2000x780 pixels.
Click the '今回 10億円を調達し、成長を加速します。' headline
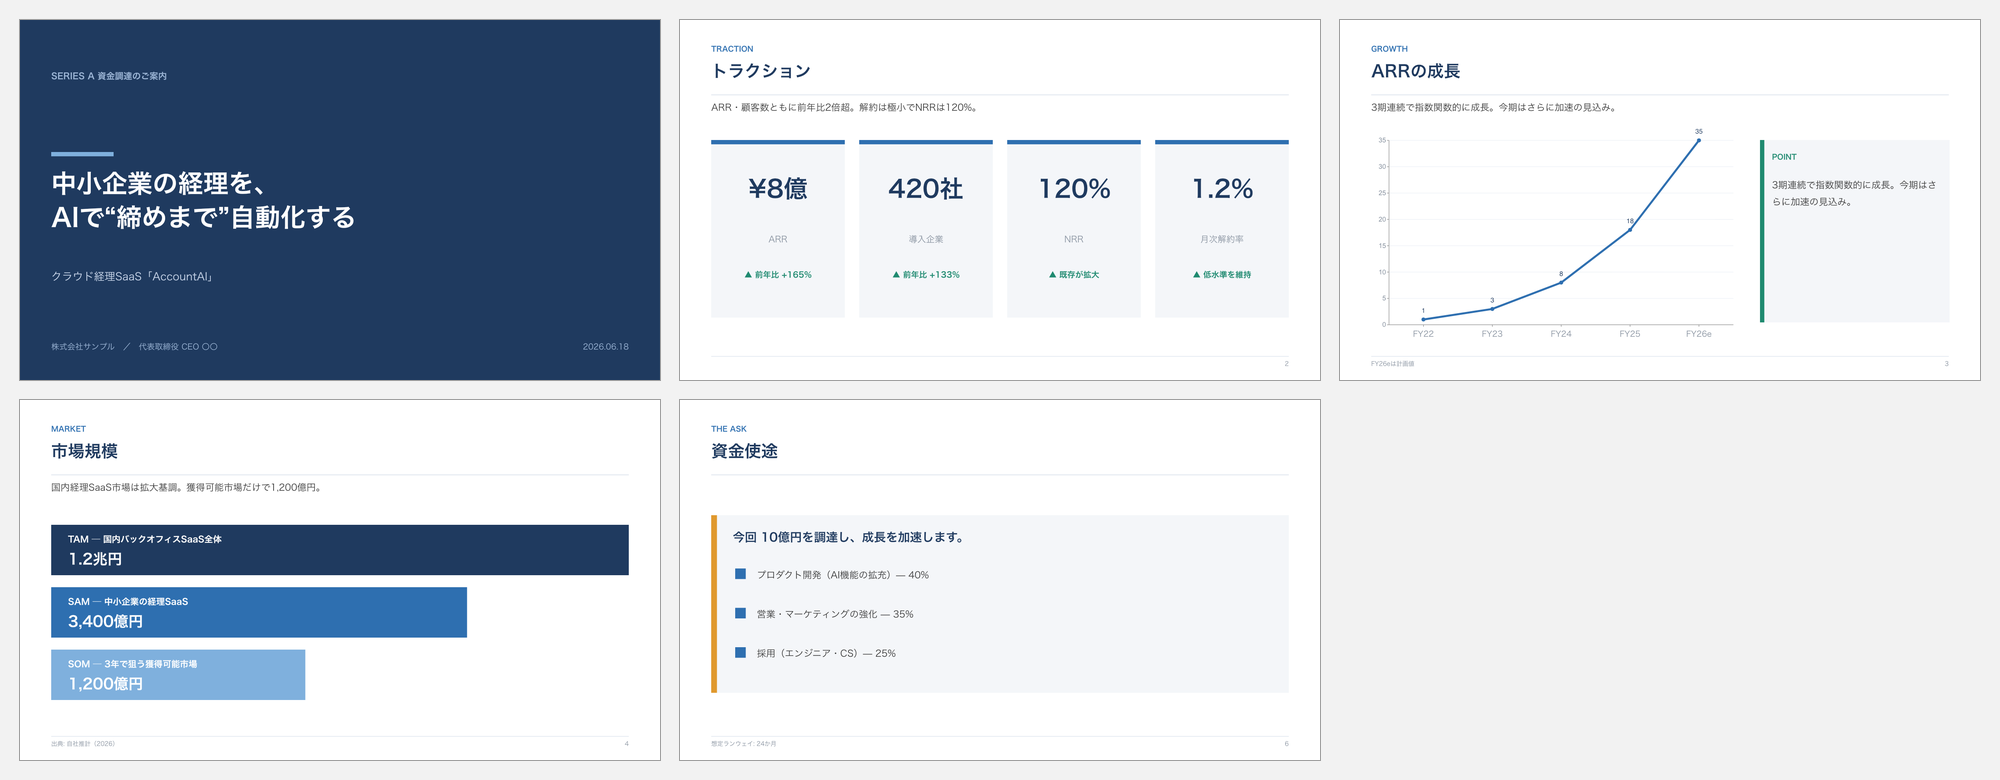coord(850,537)
